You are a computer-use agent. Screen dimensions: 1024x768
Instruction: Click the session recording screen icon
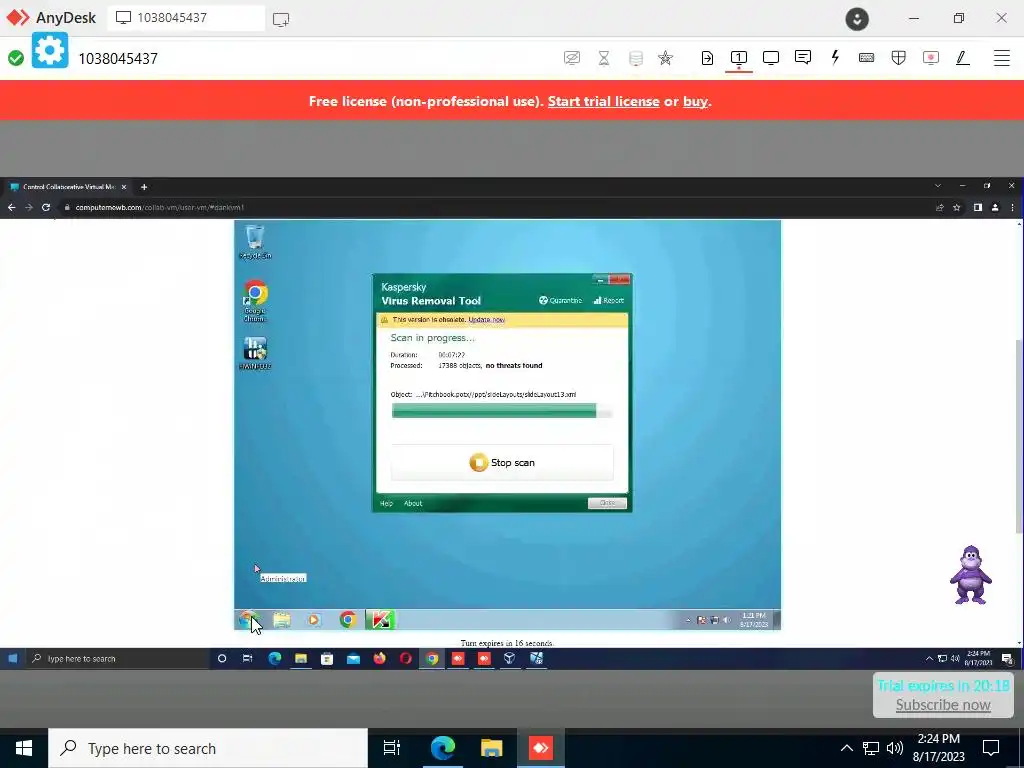coord(931,58)
